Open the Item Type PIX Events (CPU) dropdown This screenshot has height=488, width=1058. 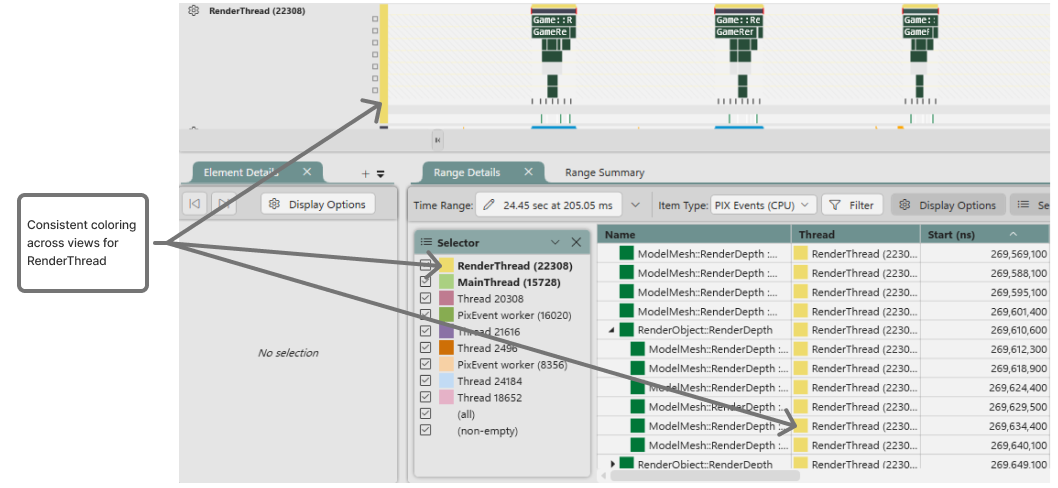click(x=762, y=205)
